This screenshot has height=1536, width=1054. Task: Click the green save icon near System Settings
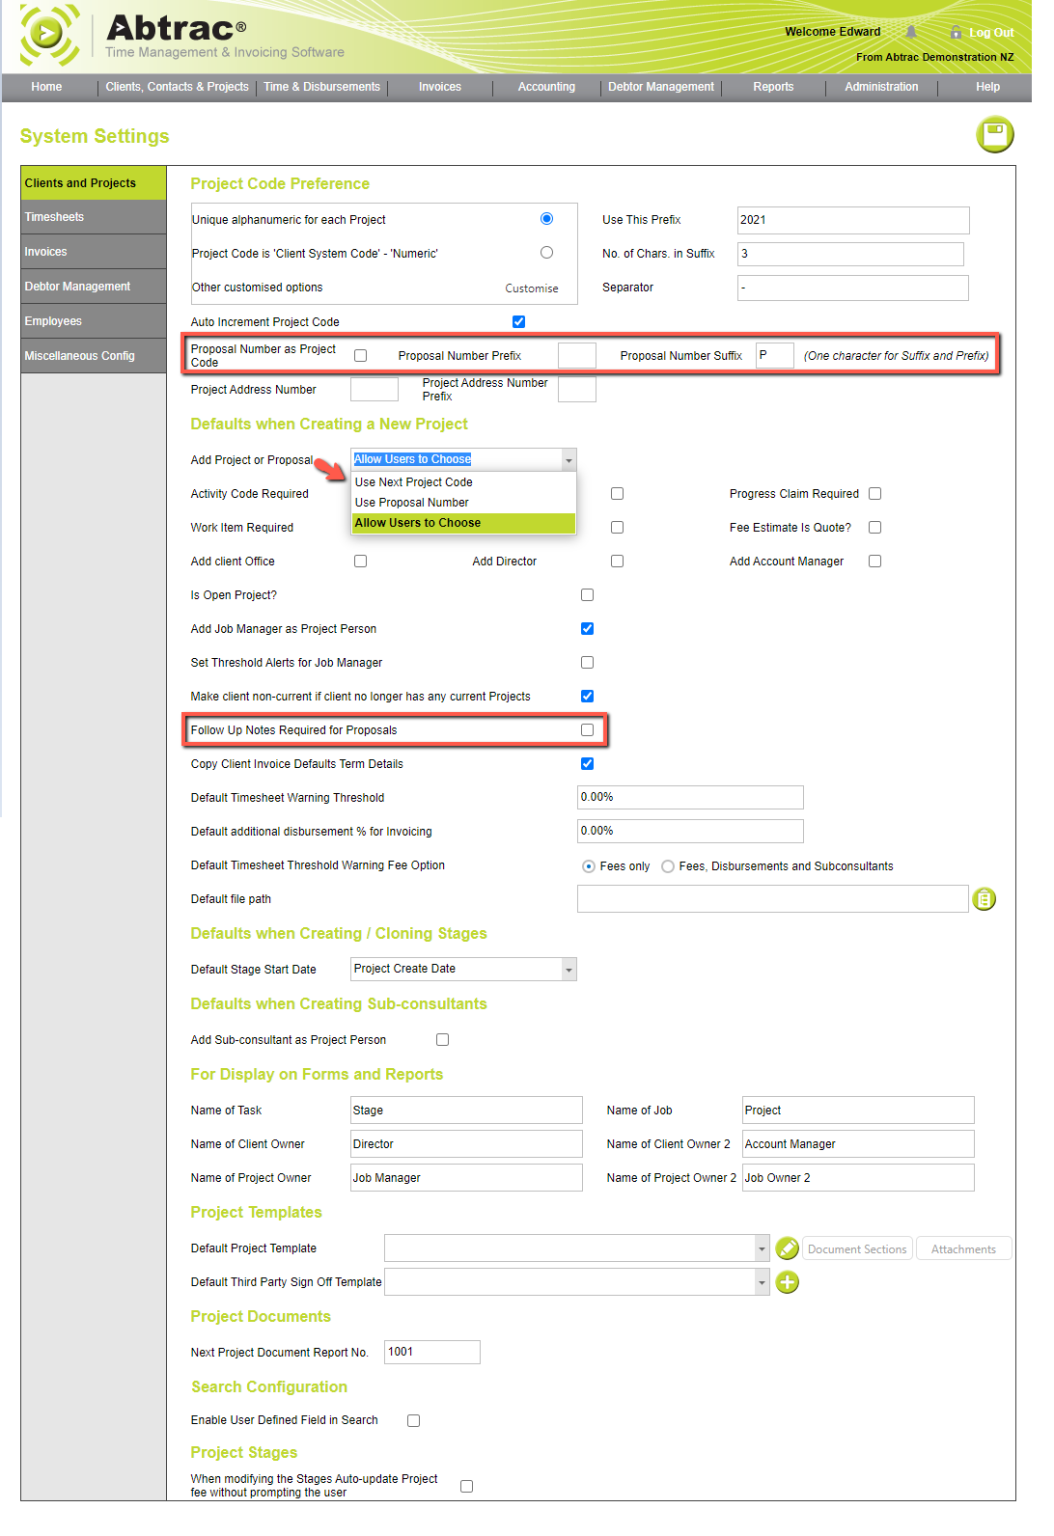[x=995, y=133]
